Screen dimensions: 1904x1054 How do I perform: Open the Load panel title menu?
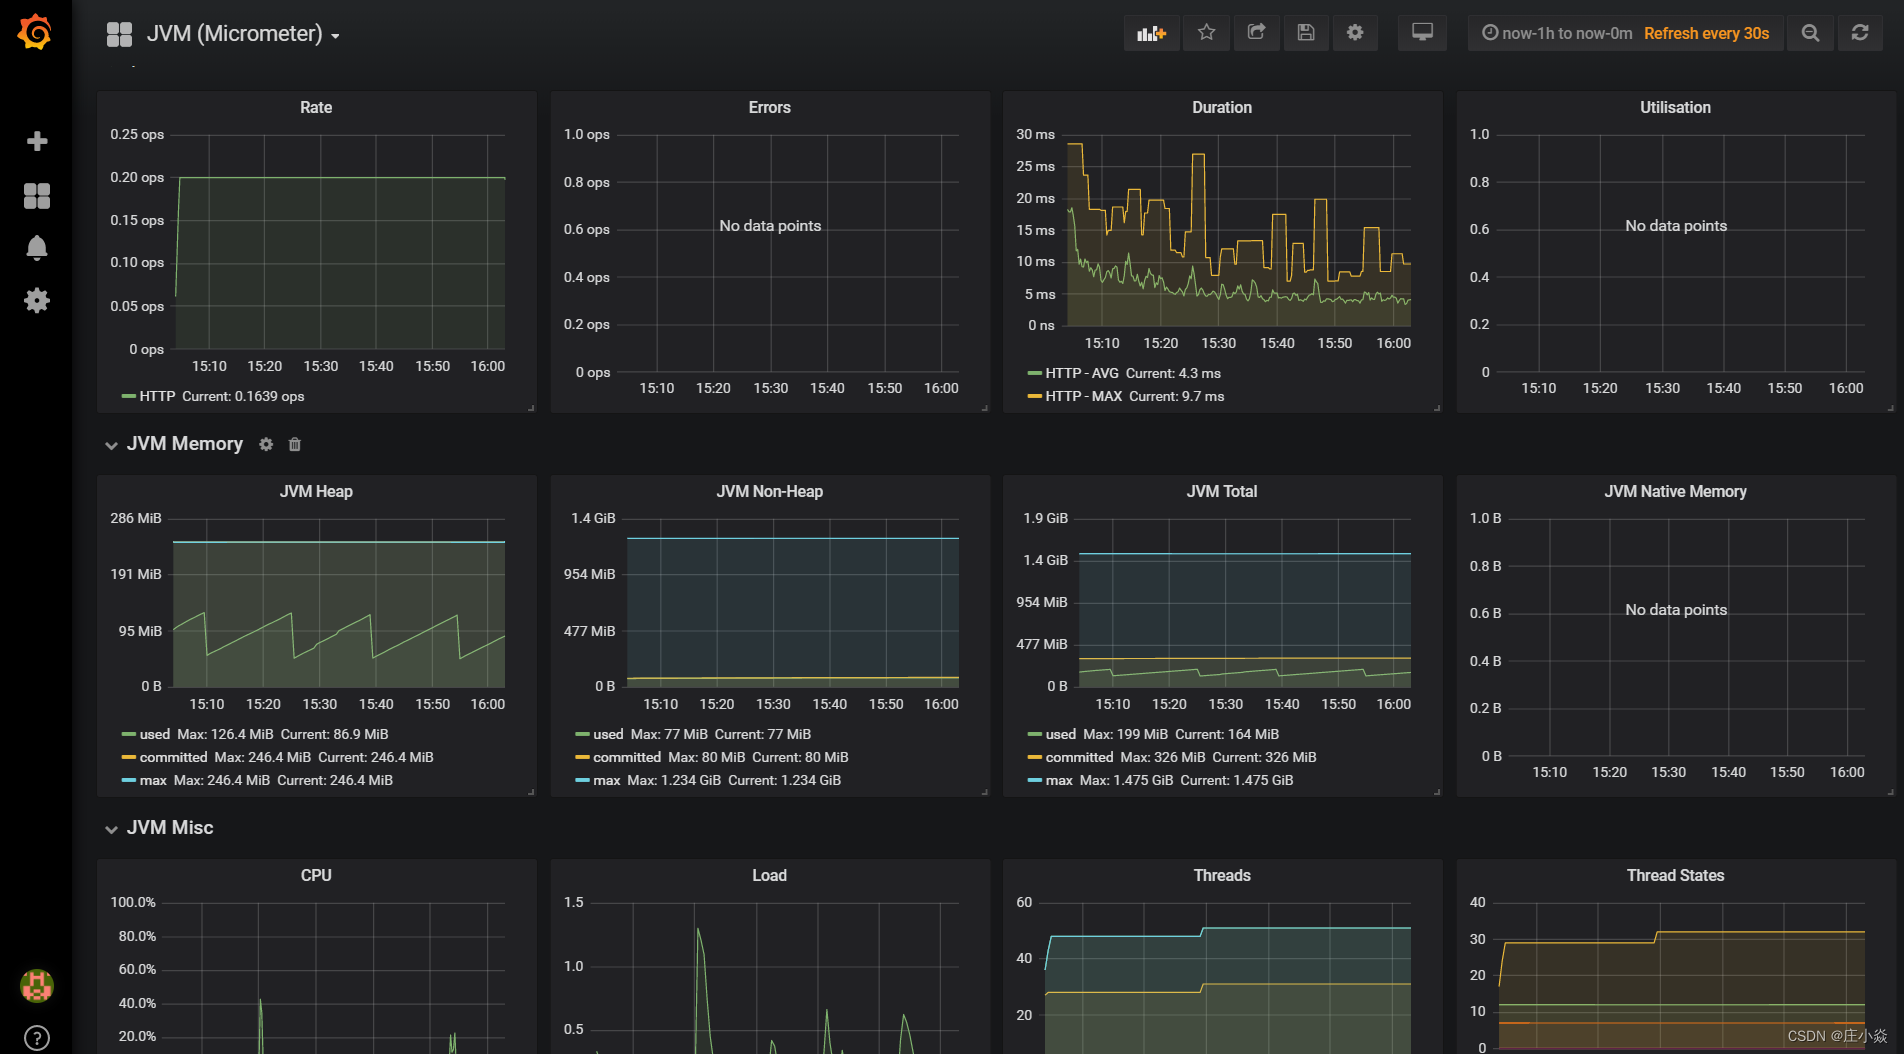coord(769,875)
